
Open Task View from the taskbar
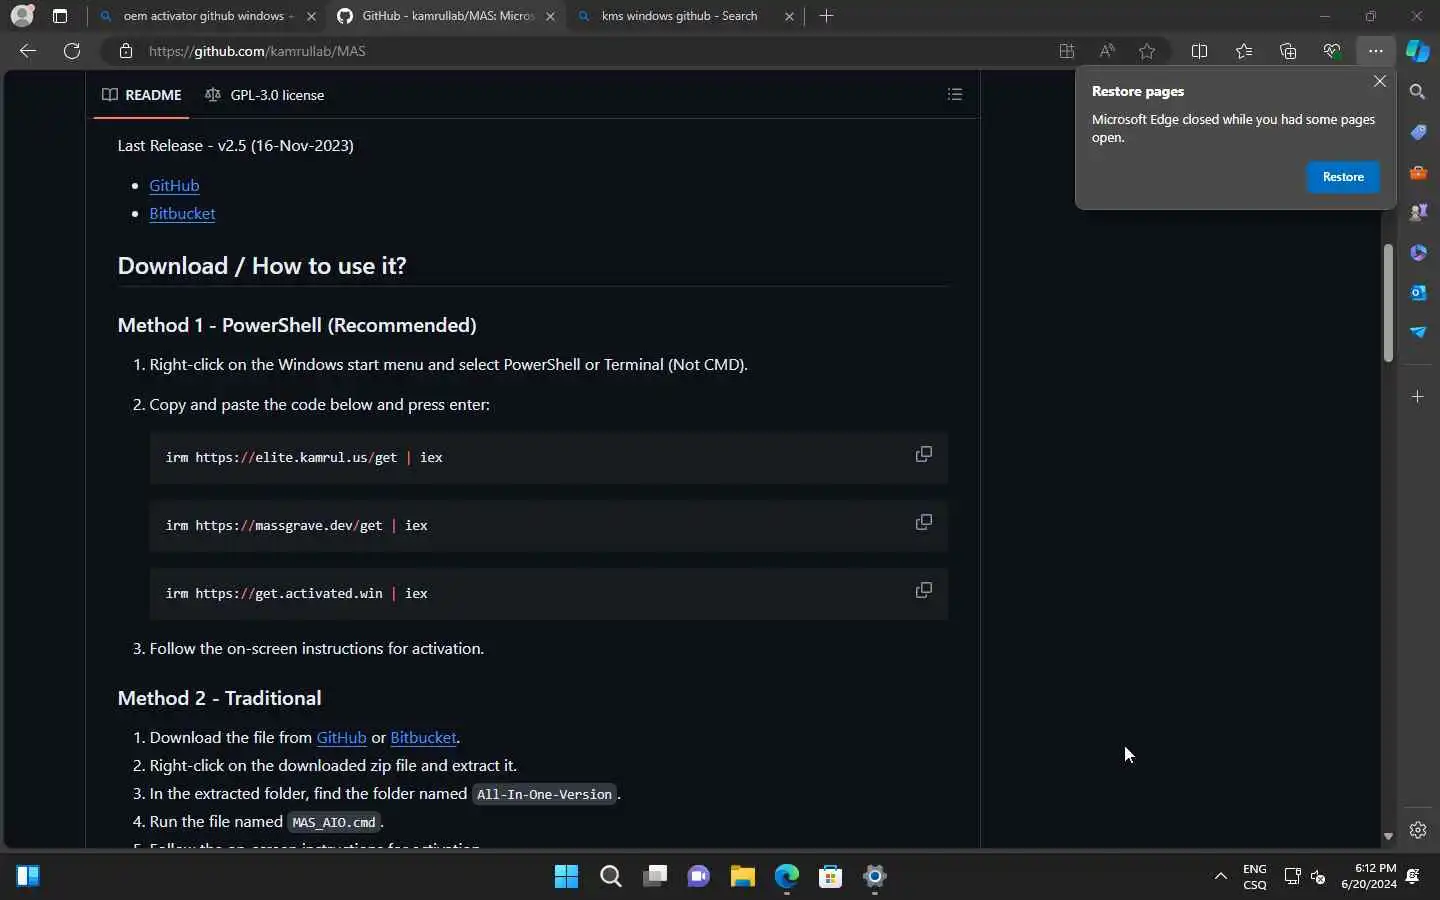(655, 876)
